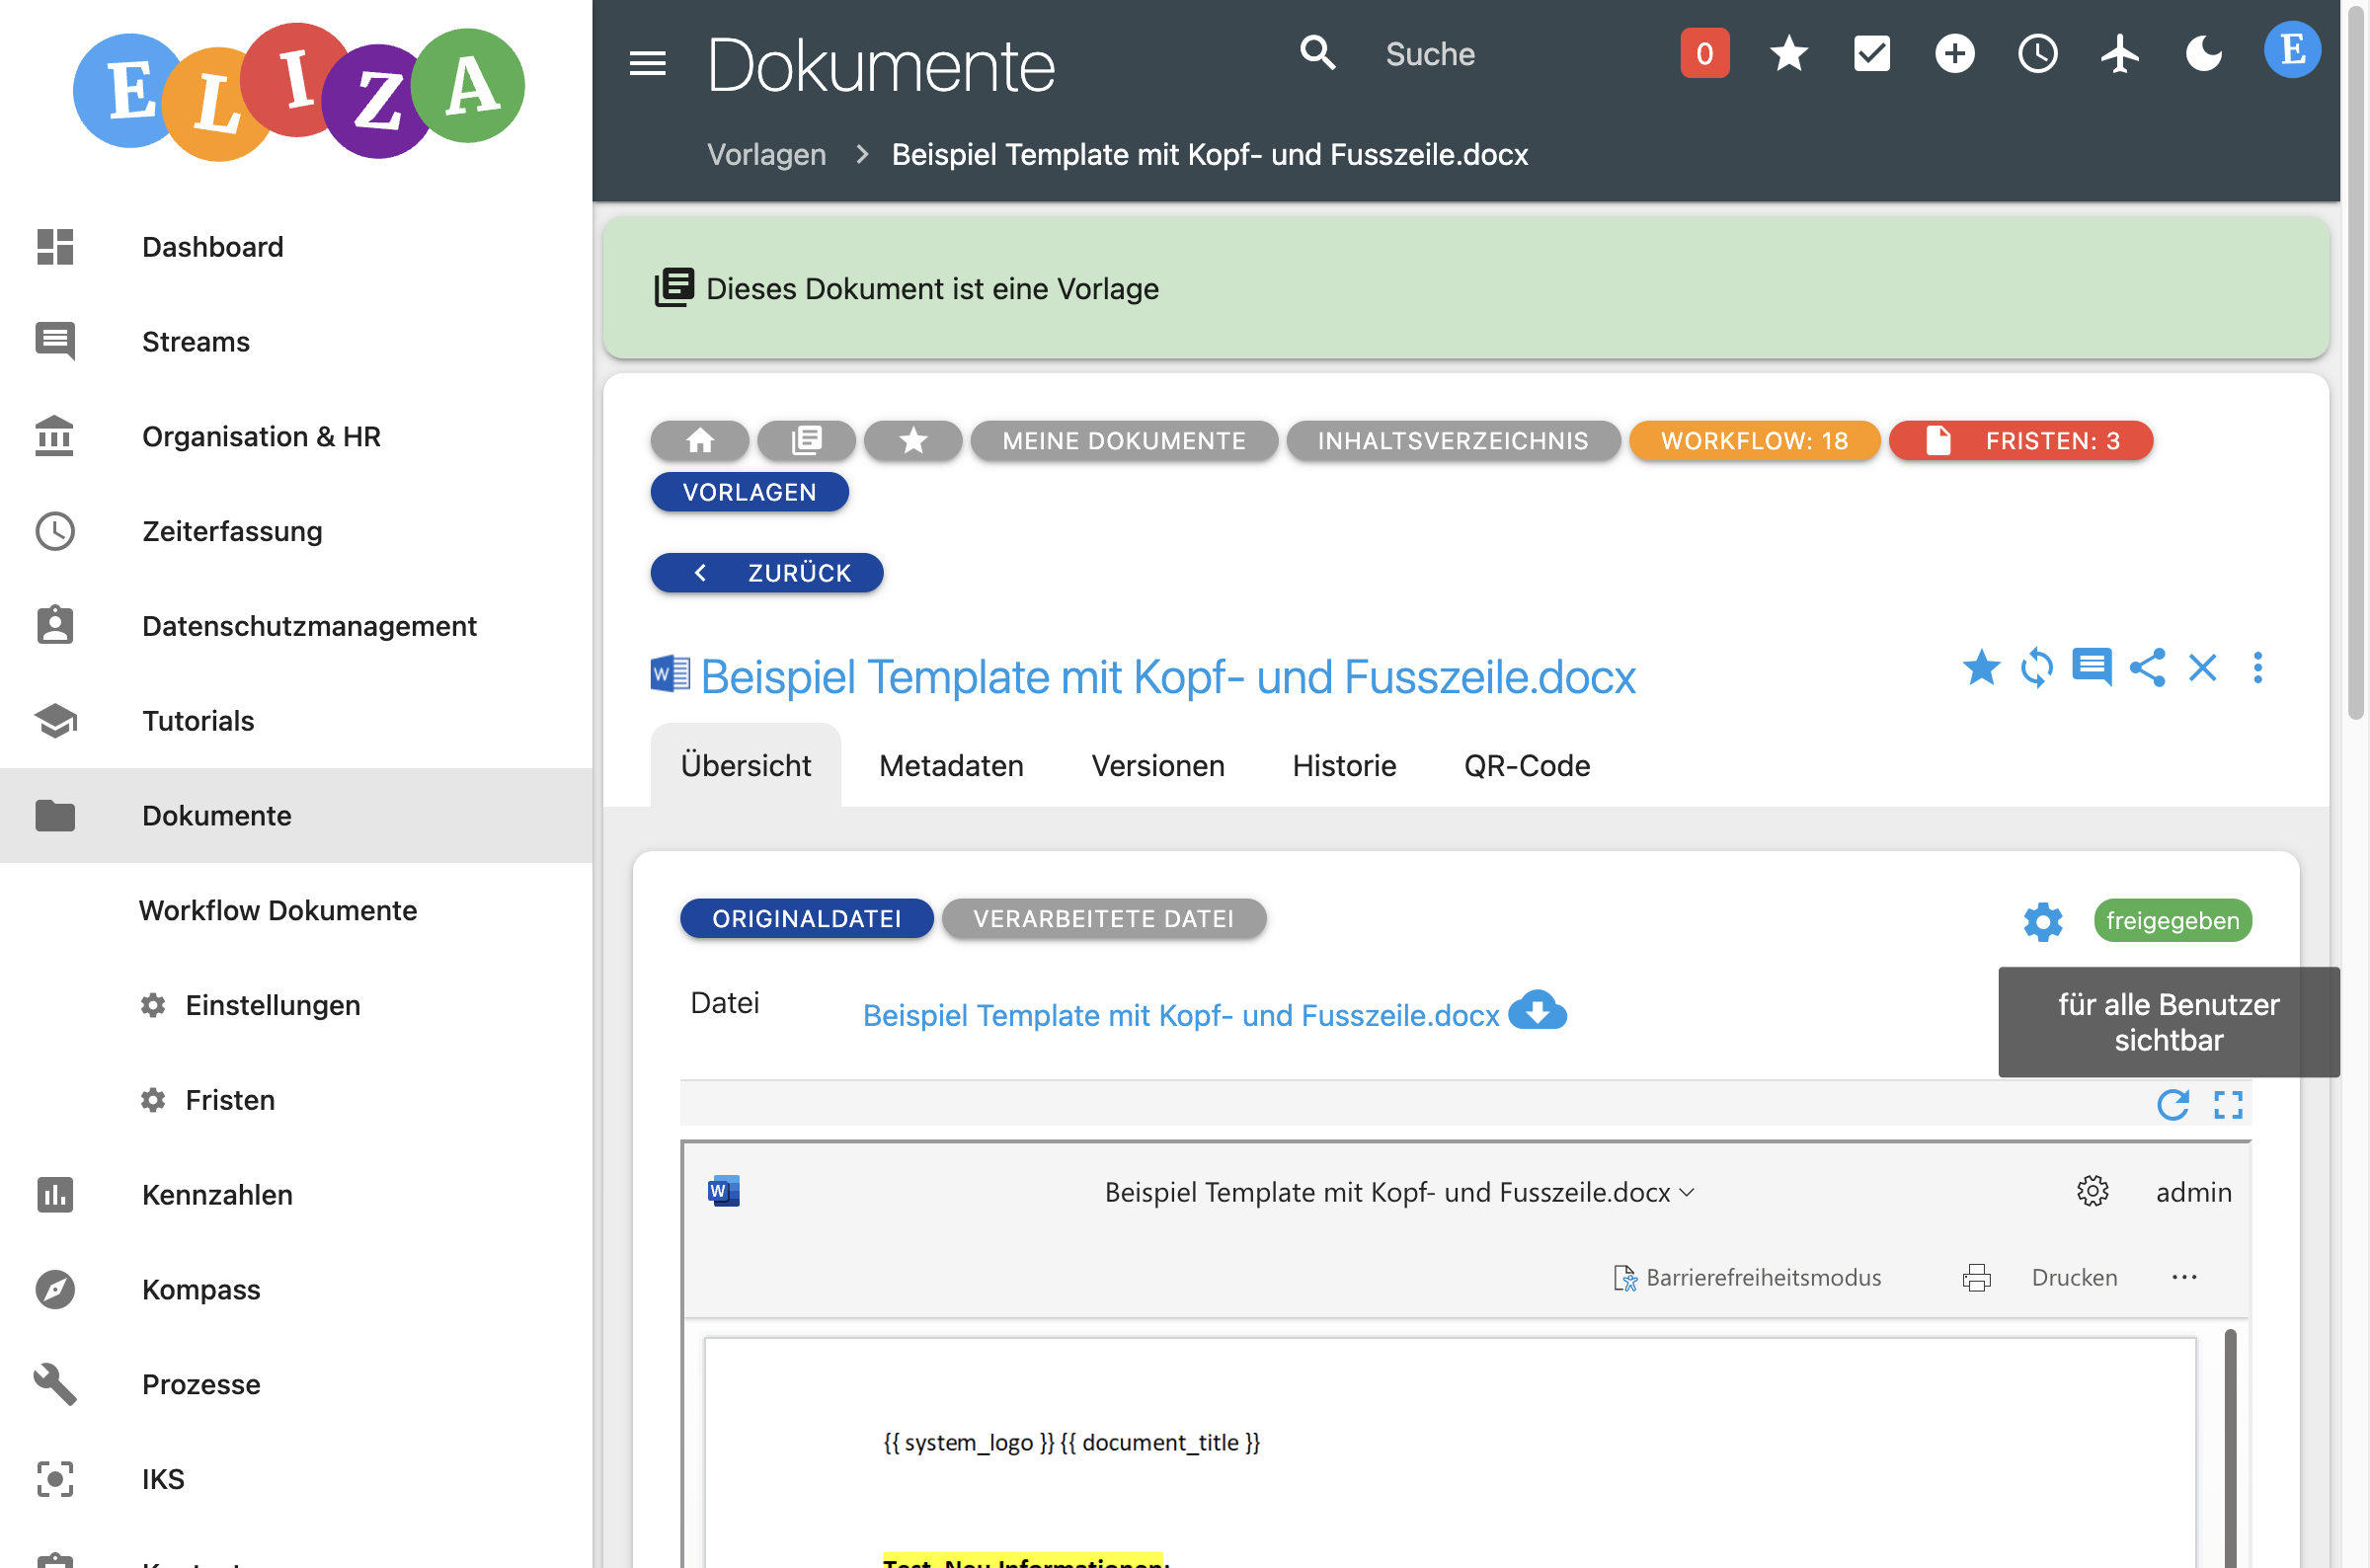2370x1568 pixels.
Task: Open the hamburger navigation menu
Action: 647,64
